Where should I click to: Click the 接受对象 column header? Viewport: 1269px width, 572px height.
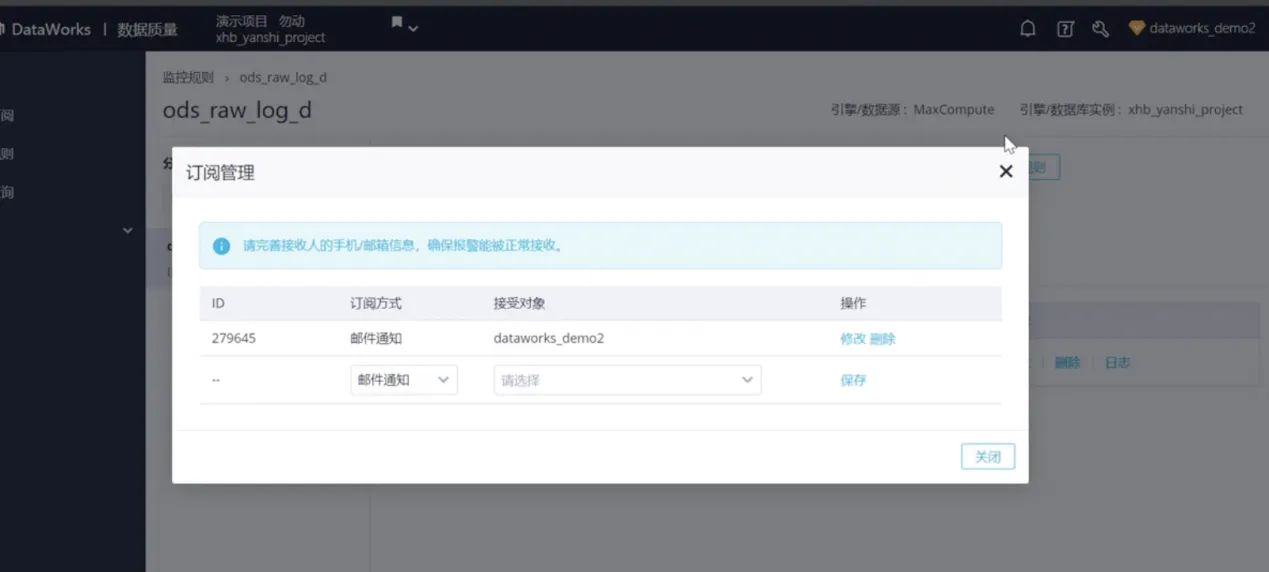pyautogui.click(x=519, y=303)
